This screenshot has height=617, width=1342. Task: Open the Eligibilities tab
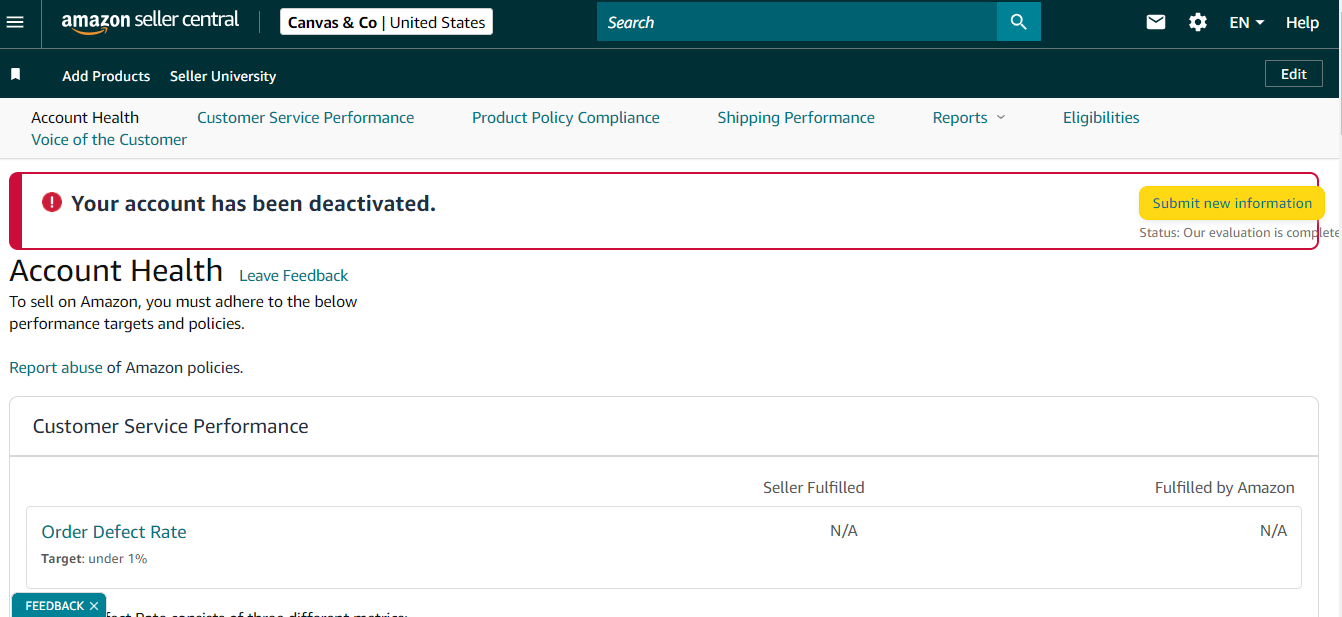(1101, 117)
